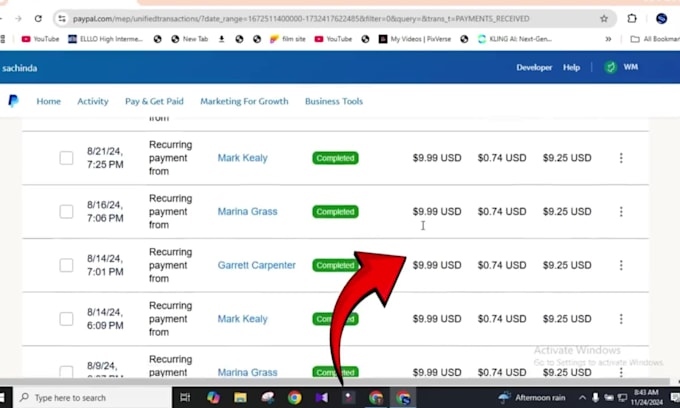Open the first YouTube bookmark
The image size is (680, 408).
40,39
